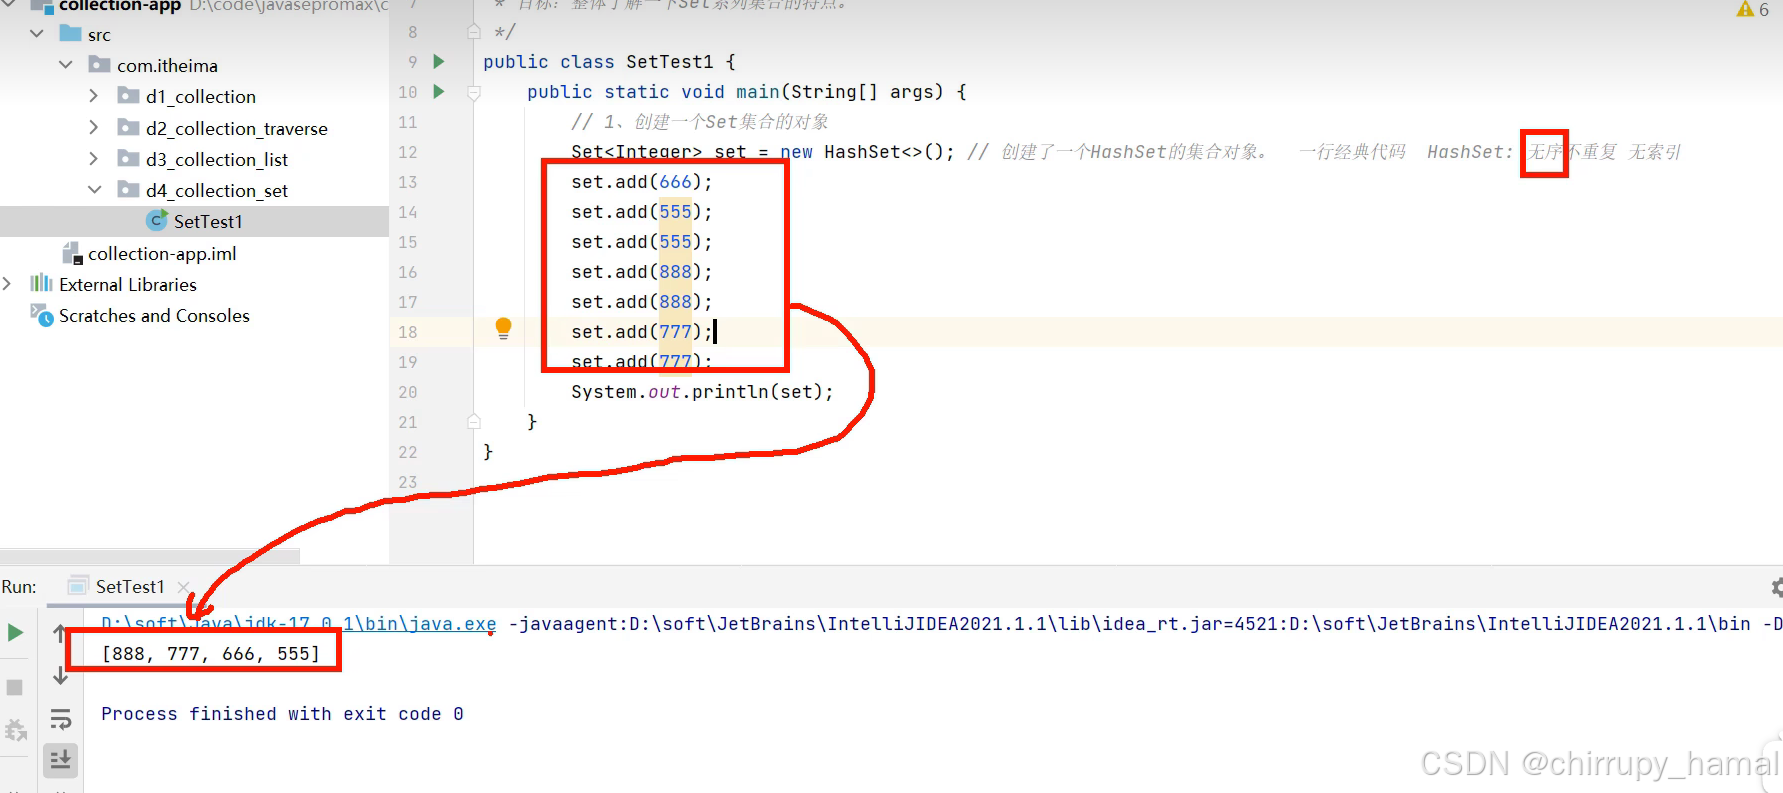Viewport: 1783px width, 793px height.
Task: Select the SetTest1 run tab
Action: pos(130,587)
